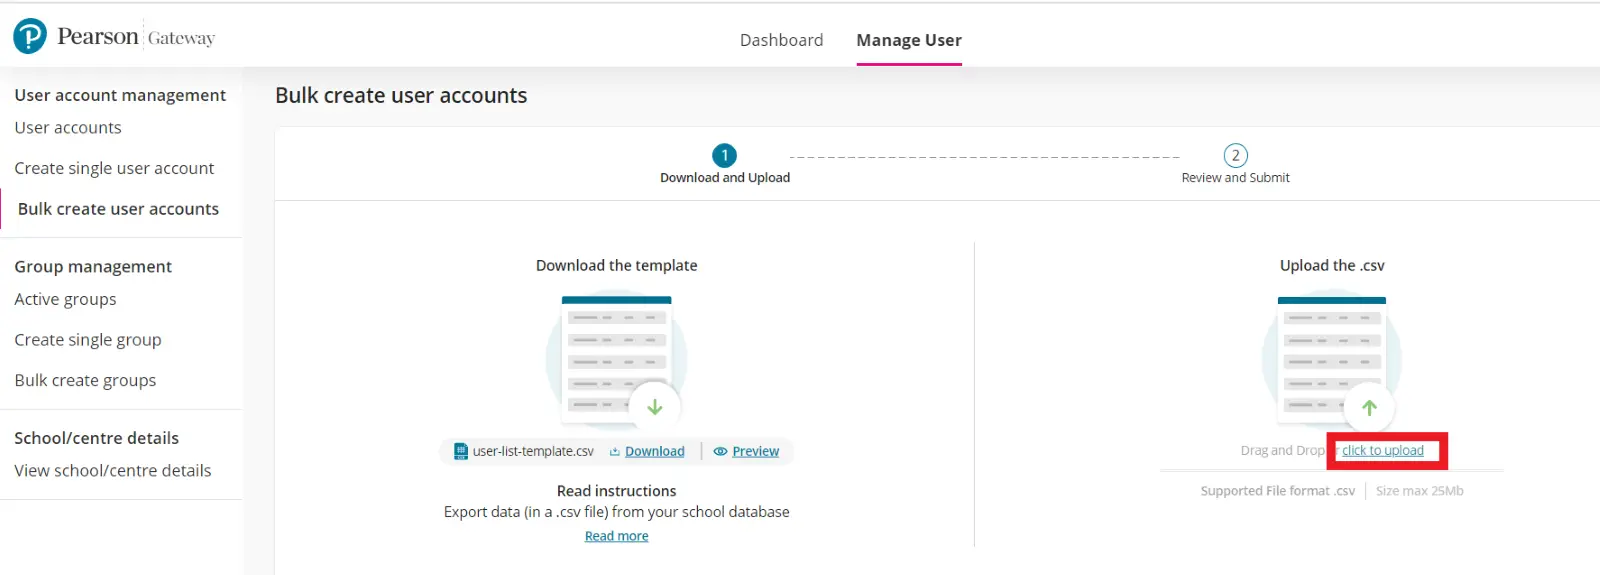Click the green download arrow circle icon
The image size is (1600, 575).
655,407
